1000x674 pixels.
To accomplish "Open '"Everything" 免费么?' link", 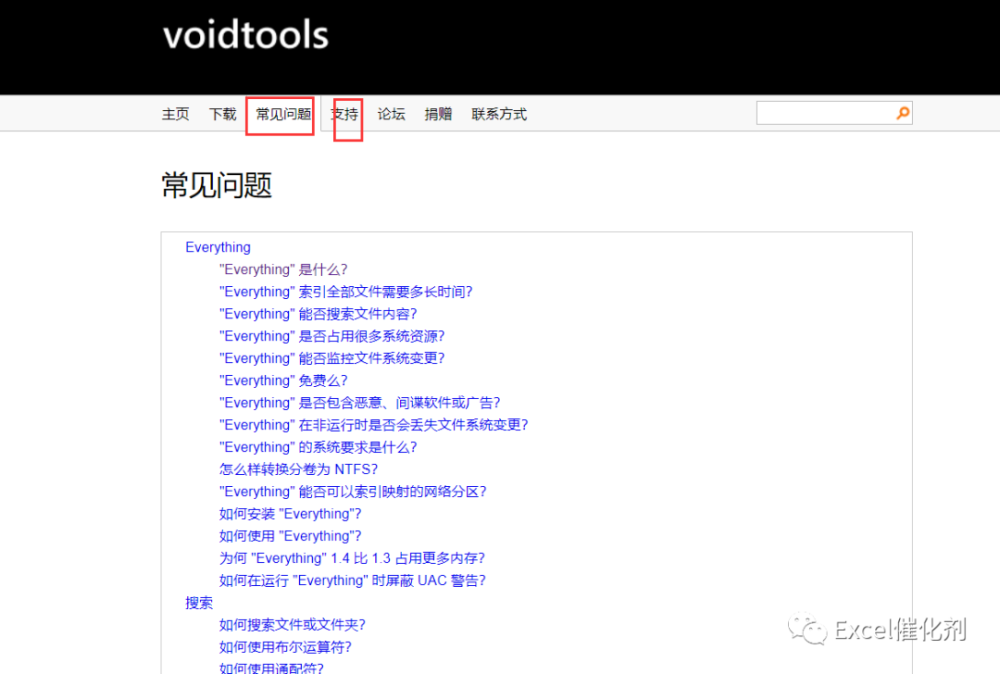I will point(283,381).
